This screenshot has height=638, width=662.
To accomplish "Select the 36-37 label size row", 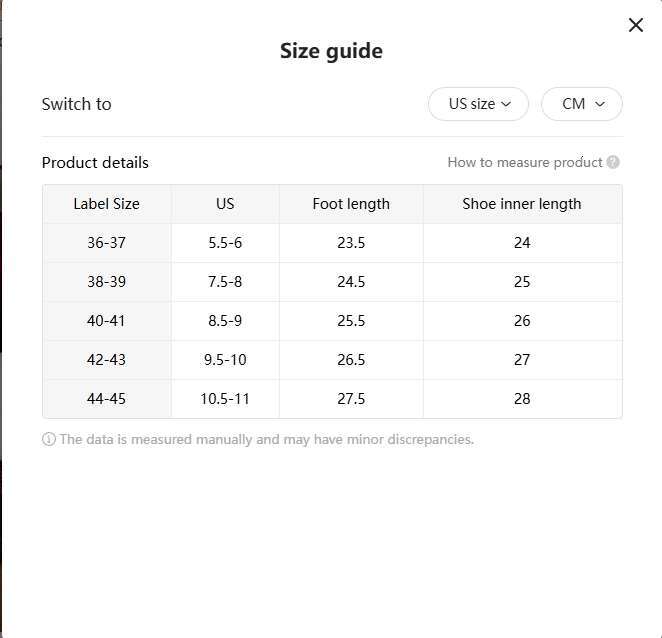I will 106,243.
